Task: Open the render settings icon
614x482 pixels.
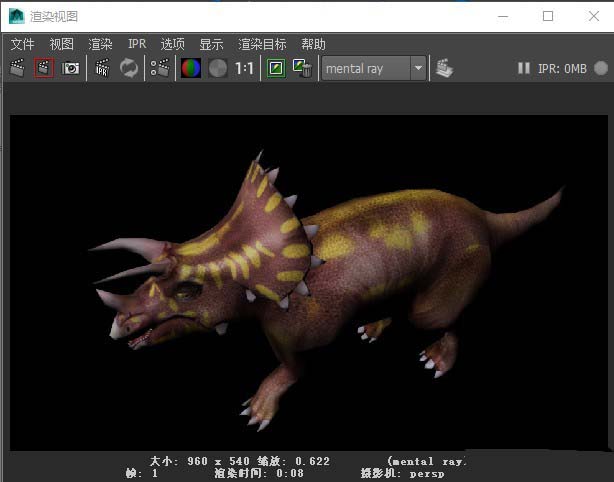Action: pos(159,68)
